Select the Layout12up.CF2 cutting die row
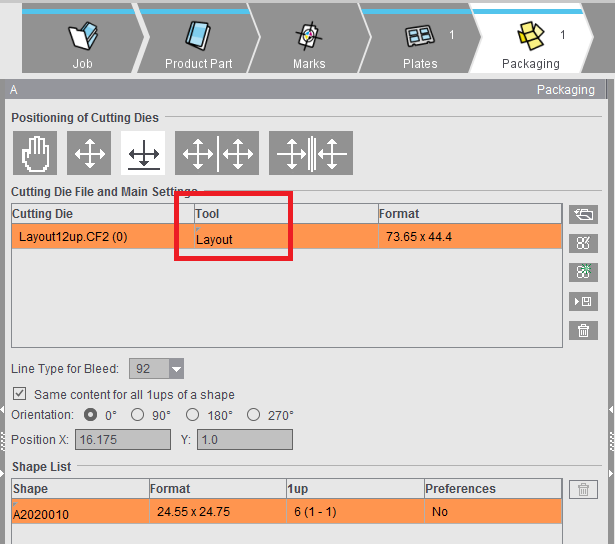Viewport: 615px width, 544px height. (x=100, y=237)
